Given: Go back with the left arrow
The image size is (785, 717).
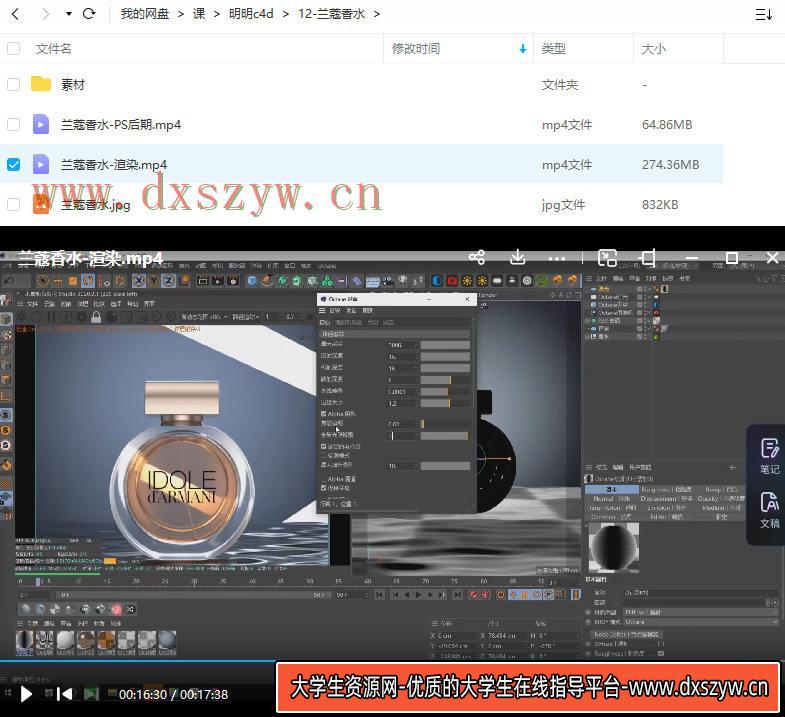Looking at the screenshot, I should tap(16, 14).
